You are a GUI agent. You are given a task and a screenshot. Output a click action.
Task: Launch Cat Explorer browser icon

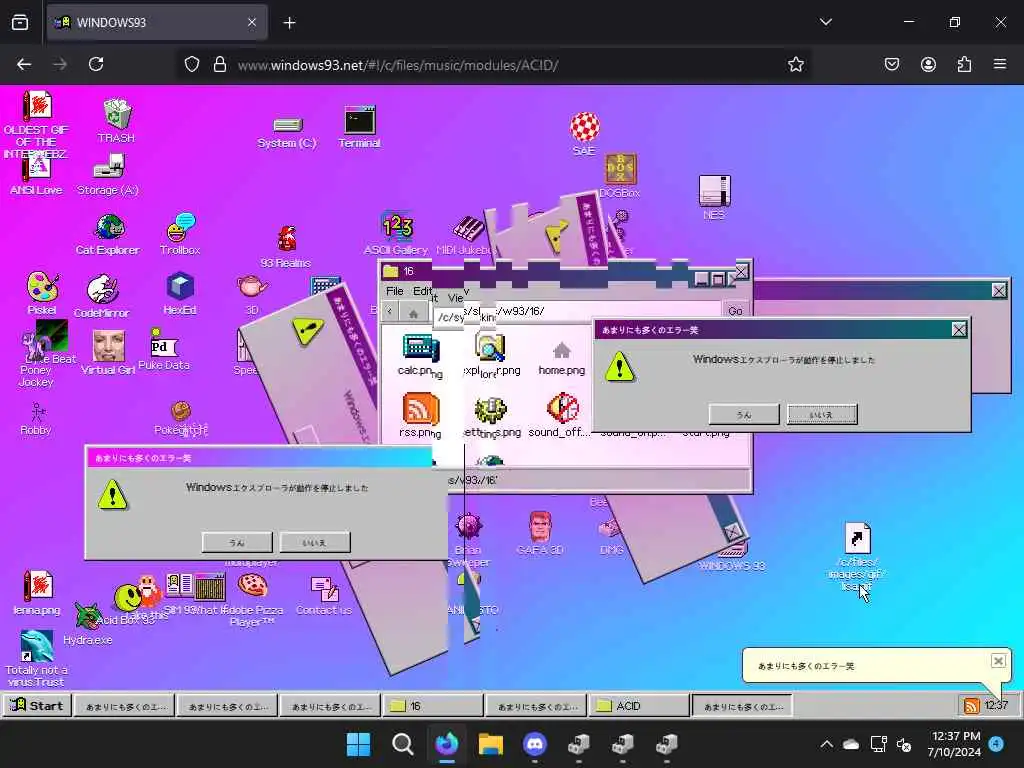click(108, 234)
